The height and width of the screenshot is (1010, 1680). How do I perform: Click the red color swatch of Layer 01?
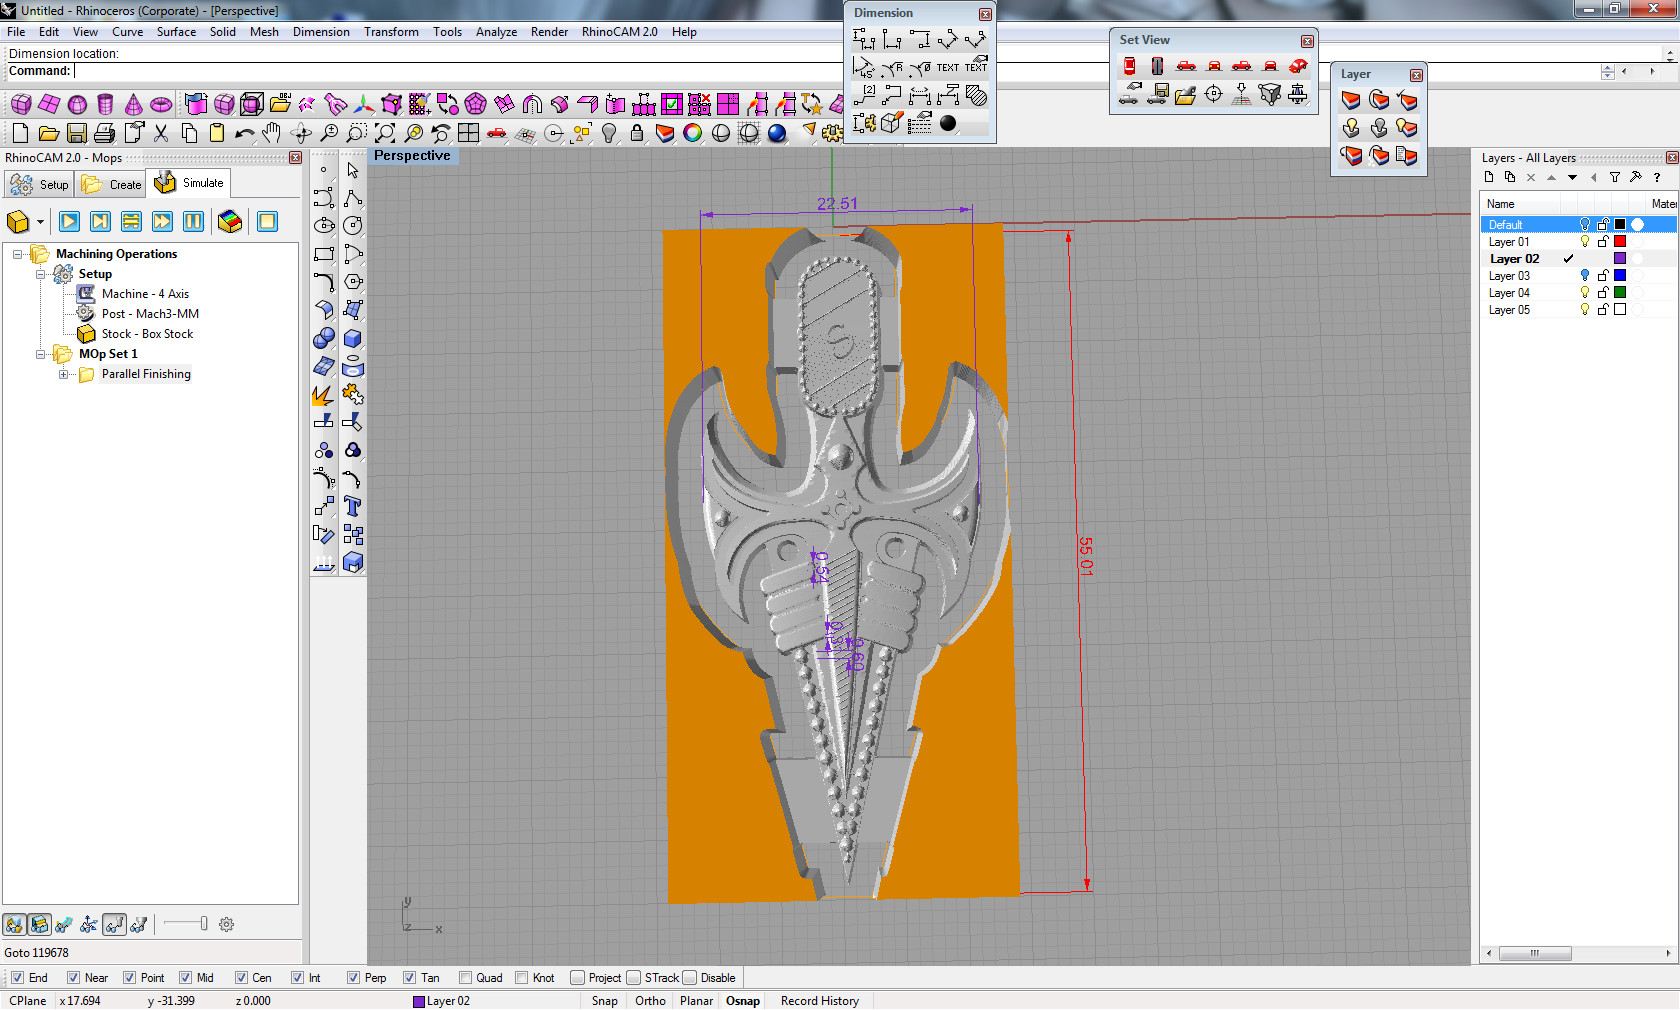pos(1620,242)
